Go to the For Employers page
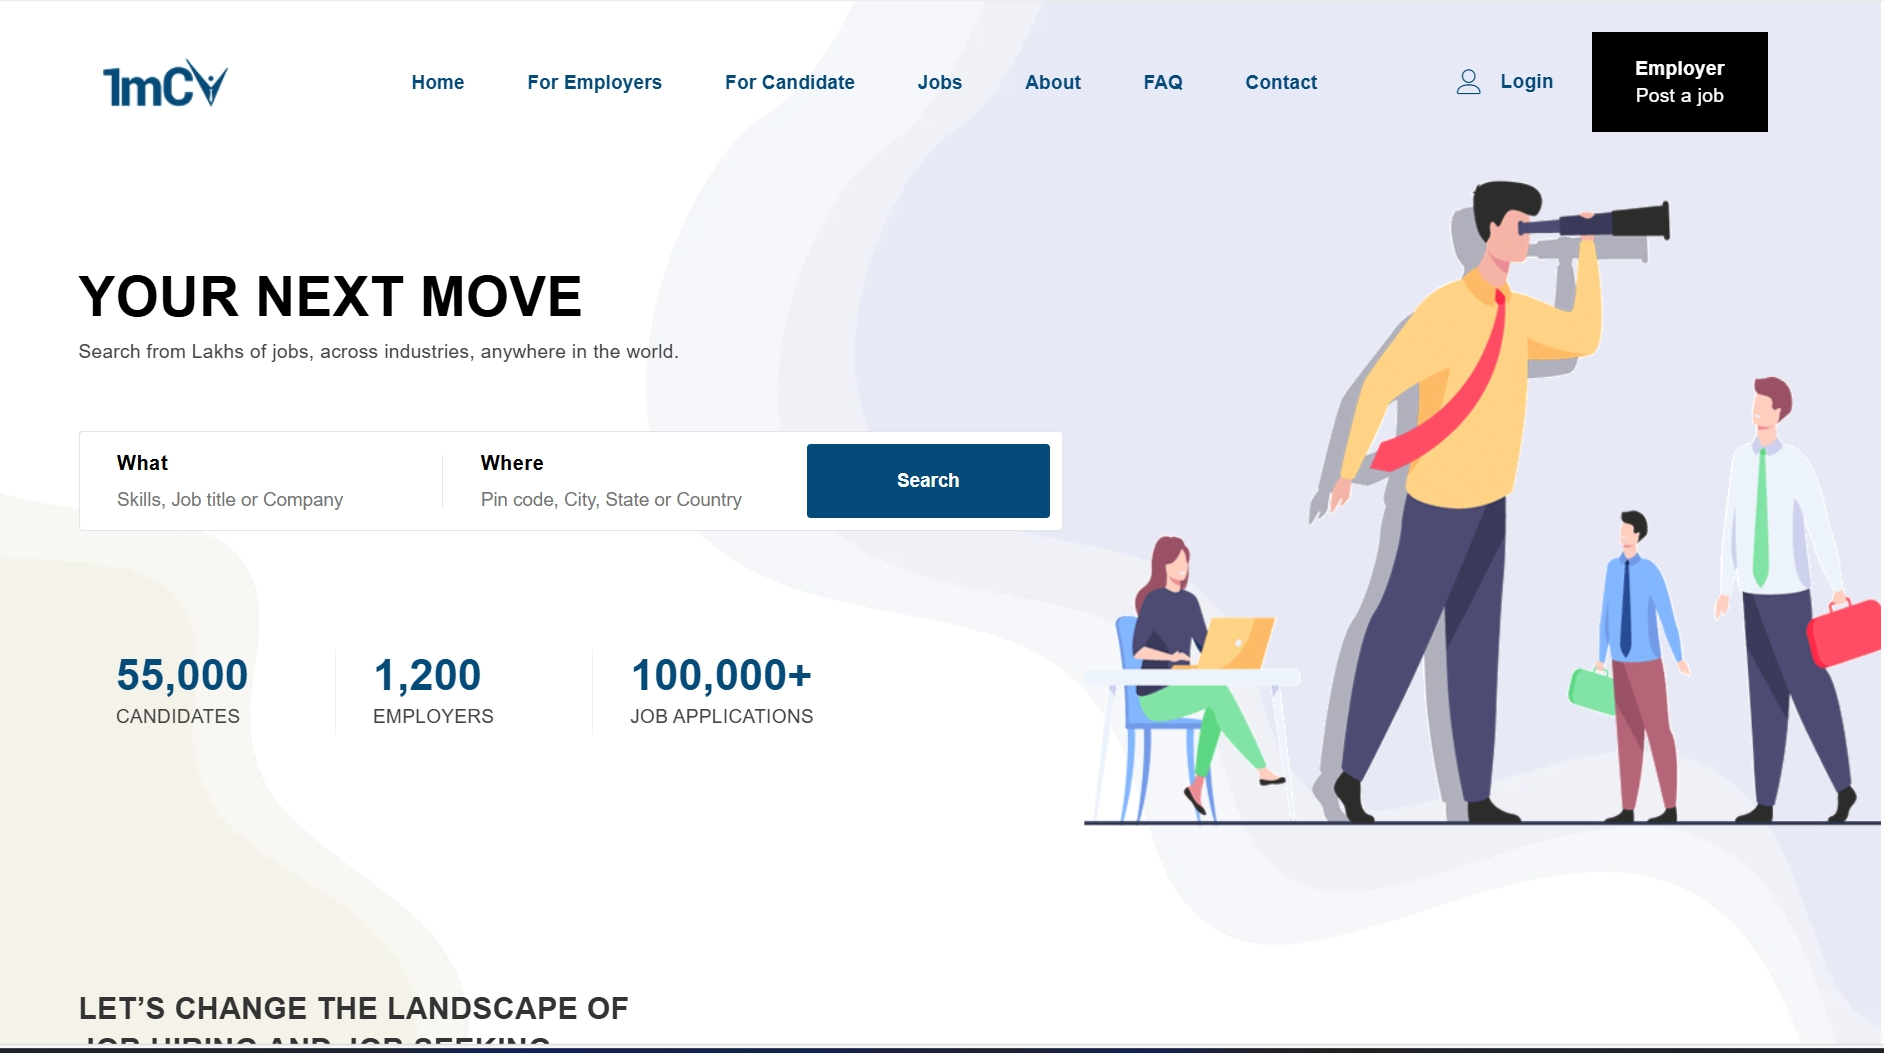This screenshot has width=1884, height=1053. (594, 82)
